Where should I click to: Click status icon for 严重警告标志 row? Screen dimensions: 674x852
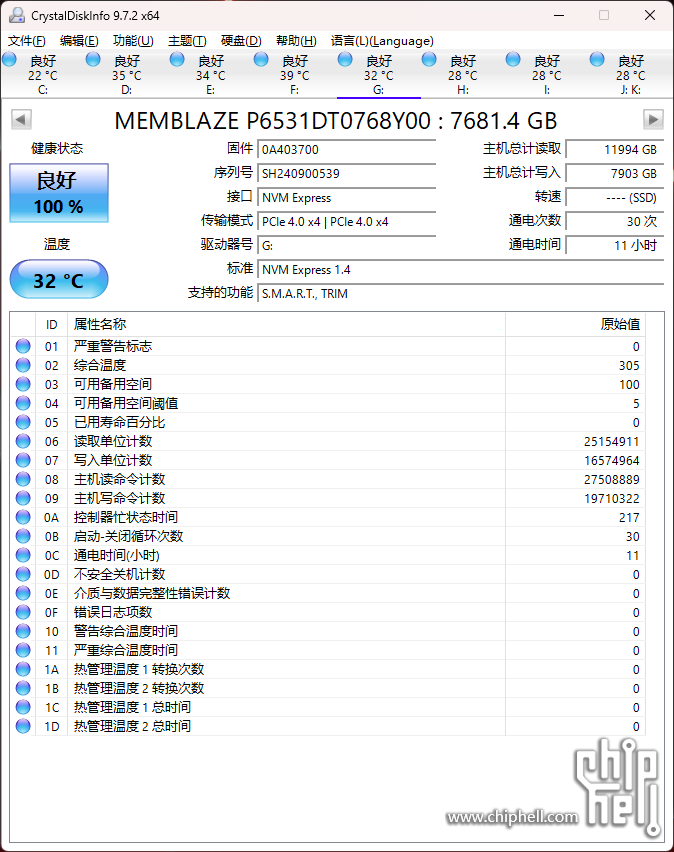pos(23,346)
